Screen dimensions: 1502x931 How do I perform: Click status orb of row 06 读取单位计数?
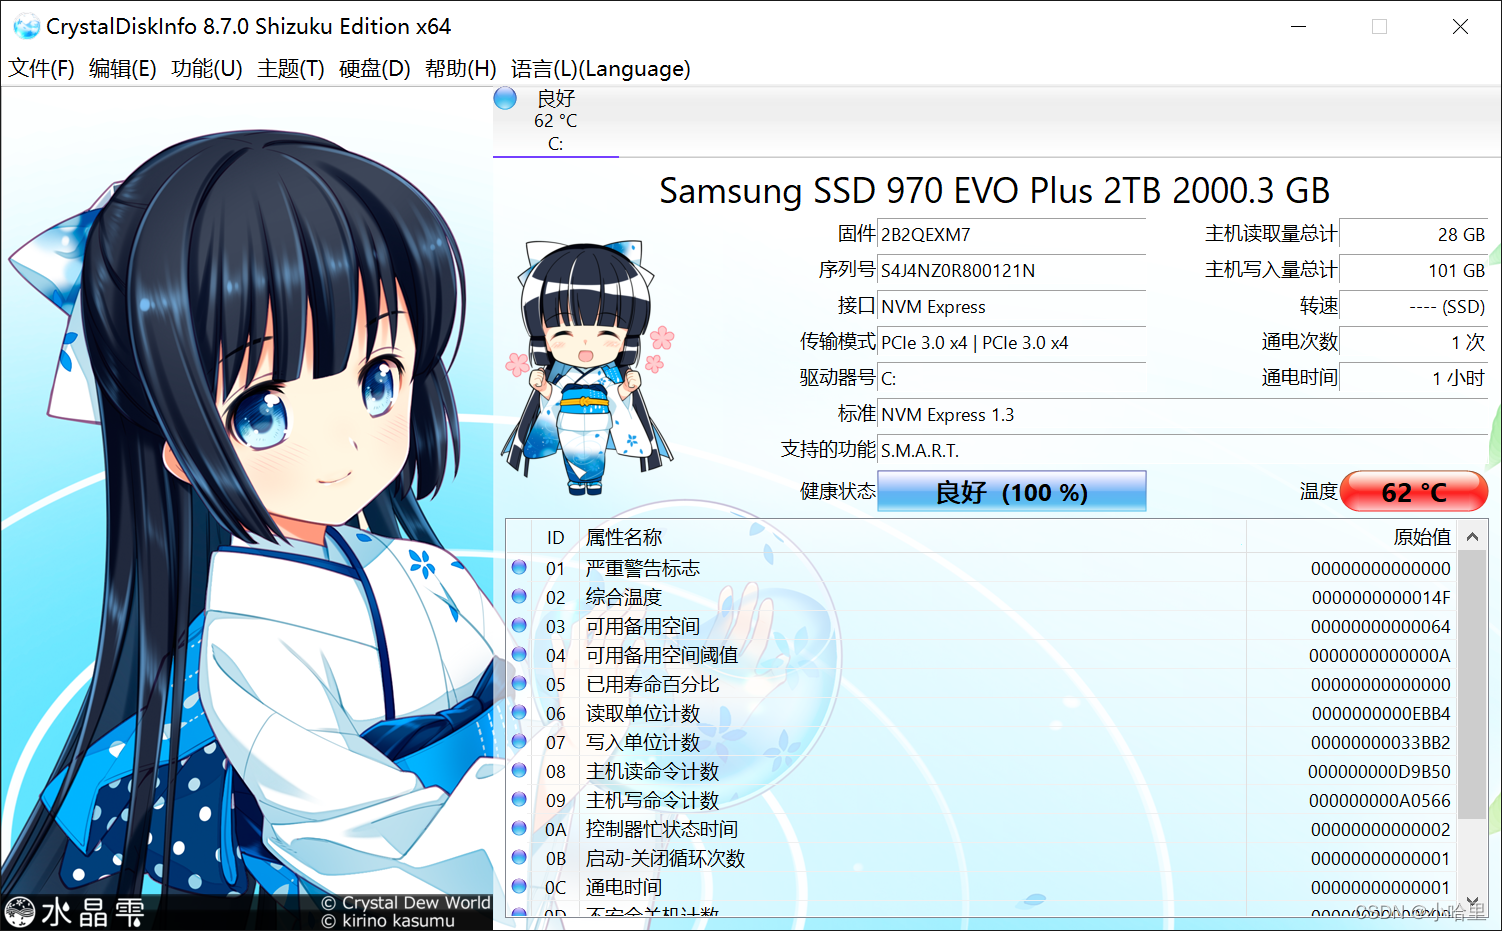(519, 712)
